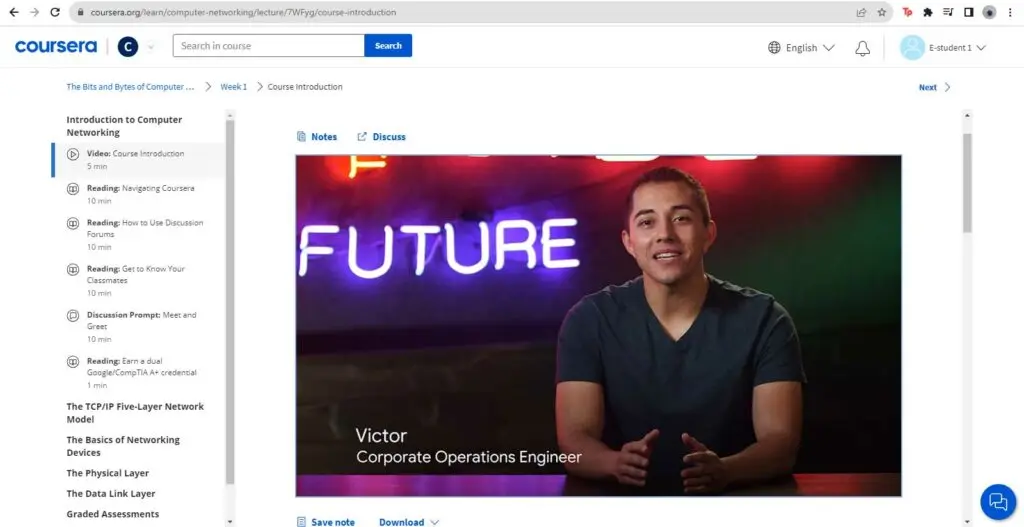Expand The Data Link Layer section
This screenshot has height=527, width=1024.
[x=111, y=494]
